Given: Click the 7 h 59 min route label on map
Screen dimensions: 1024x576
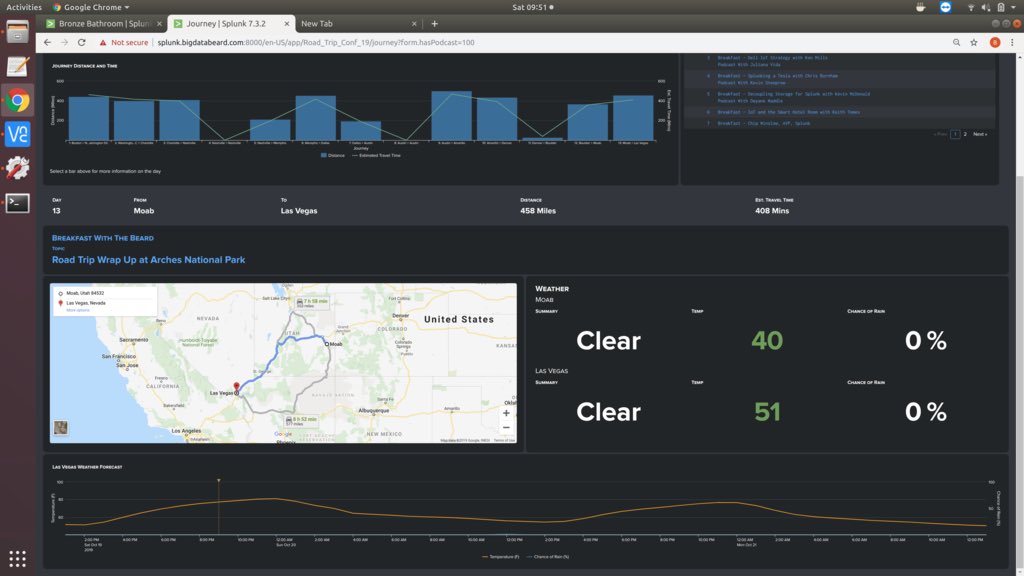Looking at the screenshot, I should tap(312, 302).
